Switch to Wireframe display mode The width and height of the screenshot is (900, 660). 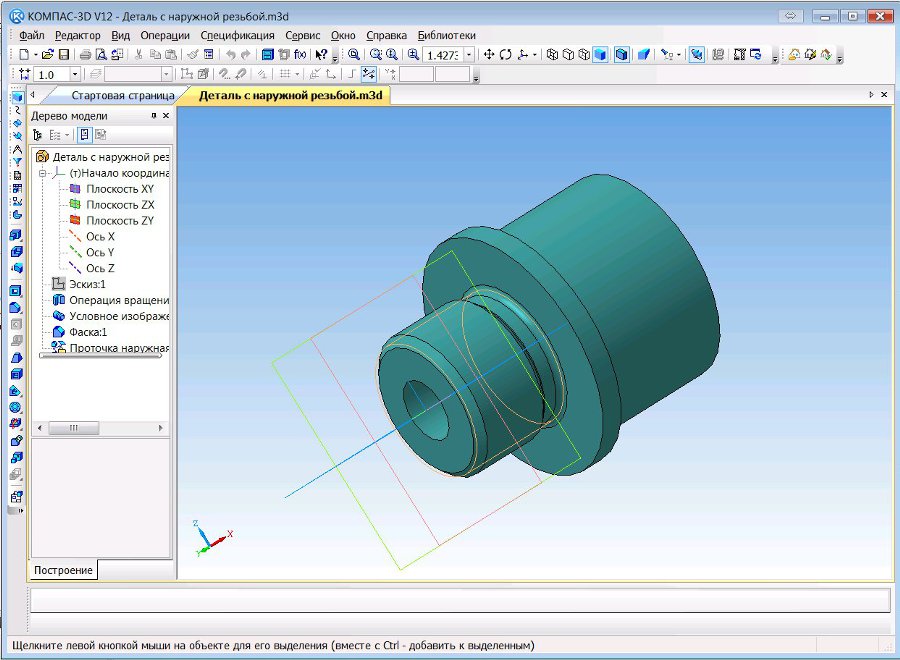click(552, 55)
